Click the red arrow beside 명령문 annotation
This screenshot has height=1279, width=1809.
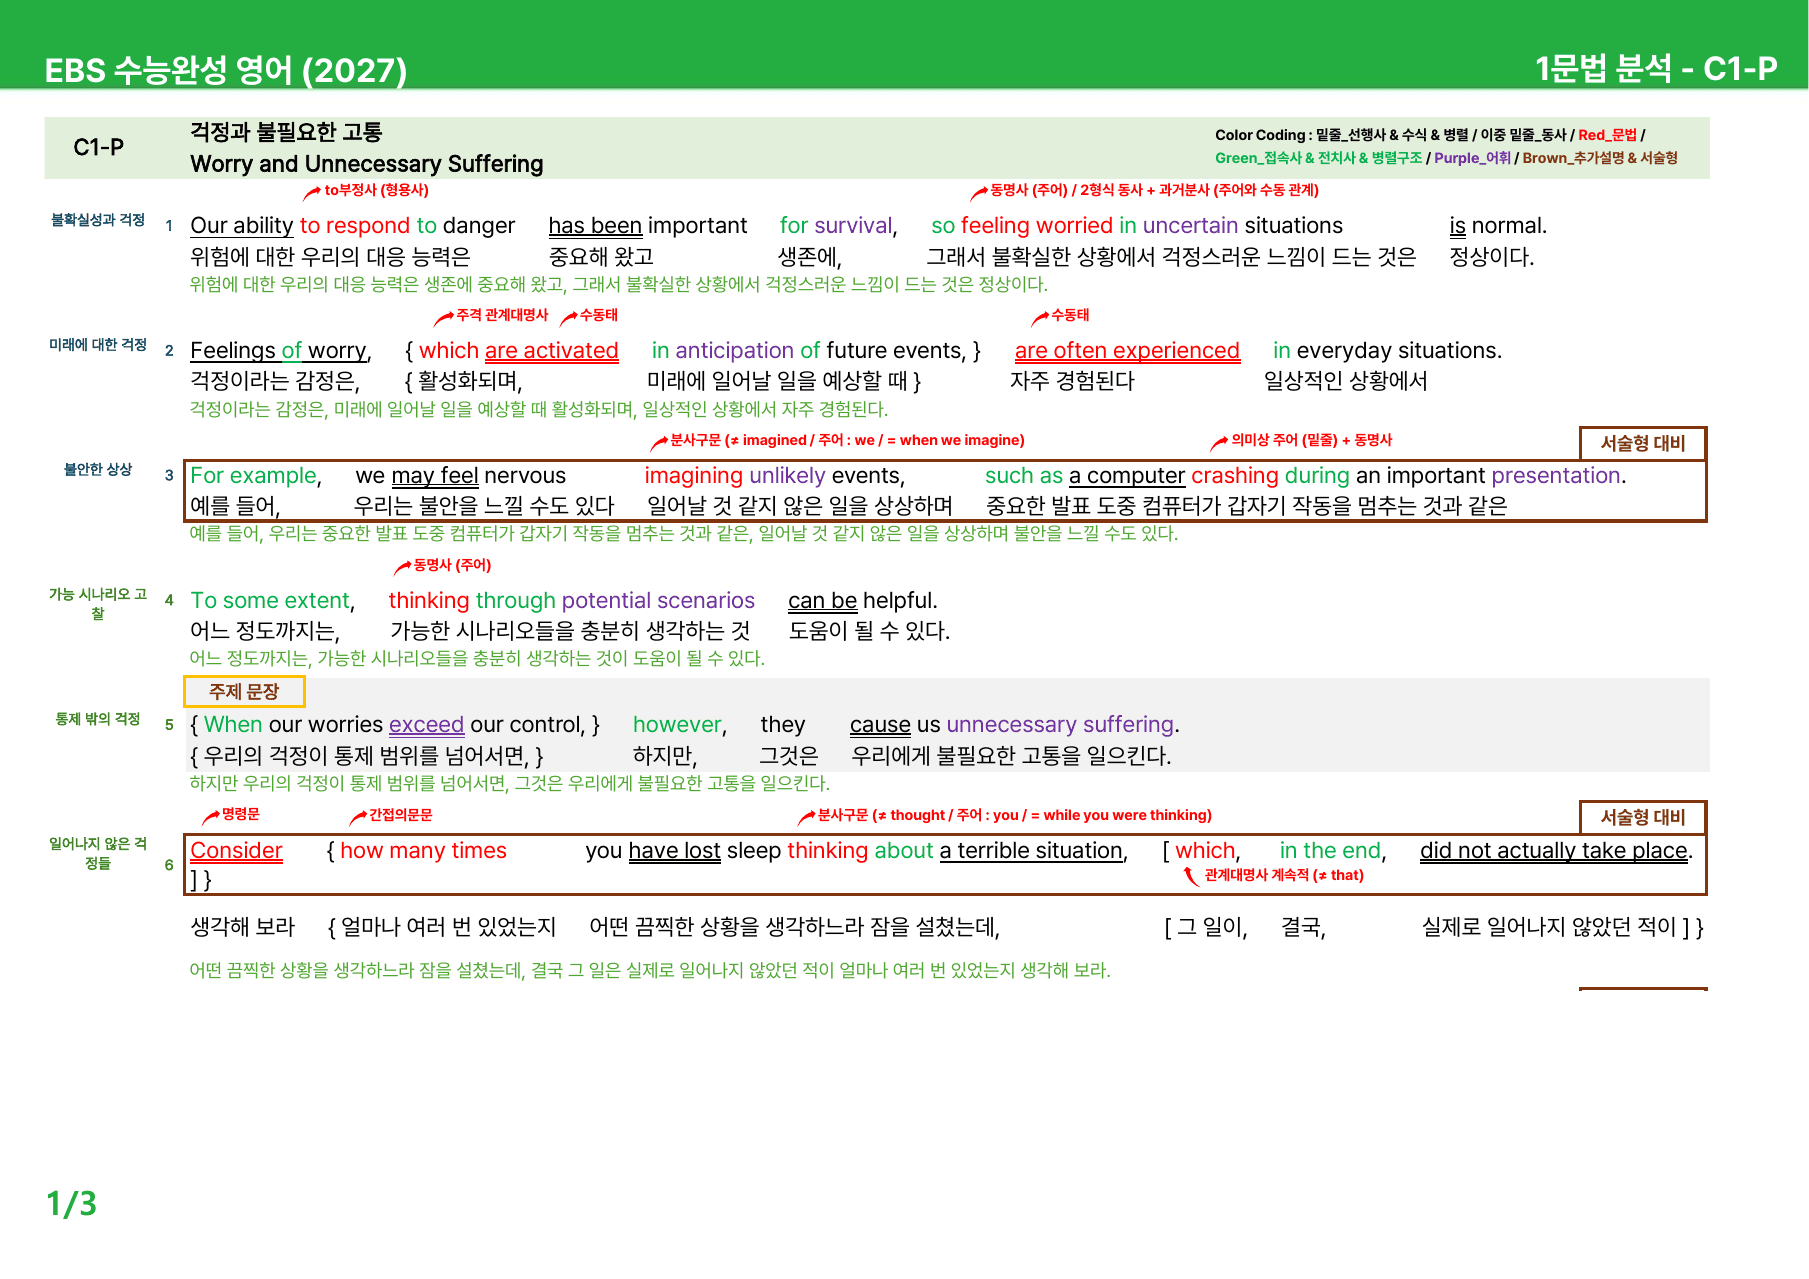tap(210, 817)
